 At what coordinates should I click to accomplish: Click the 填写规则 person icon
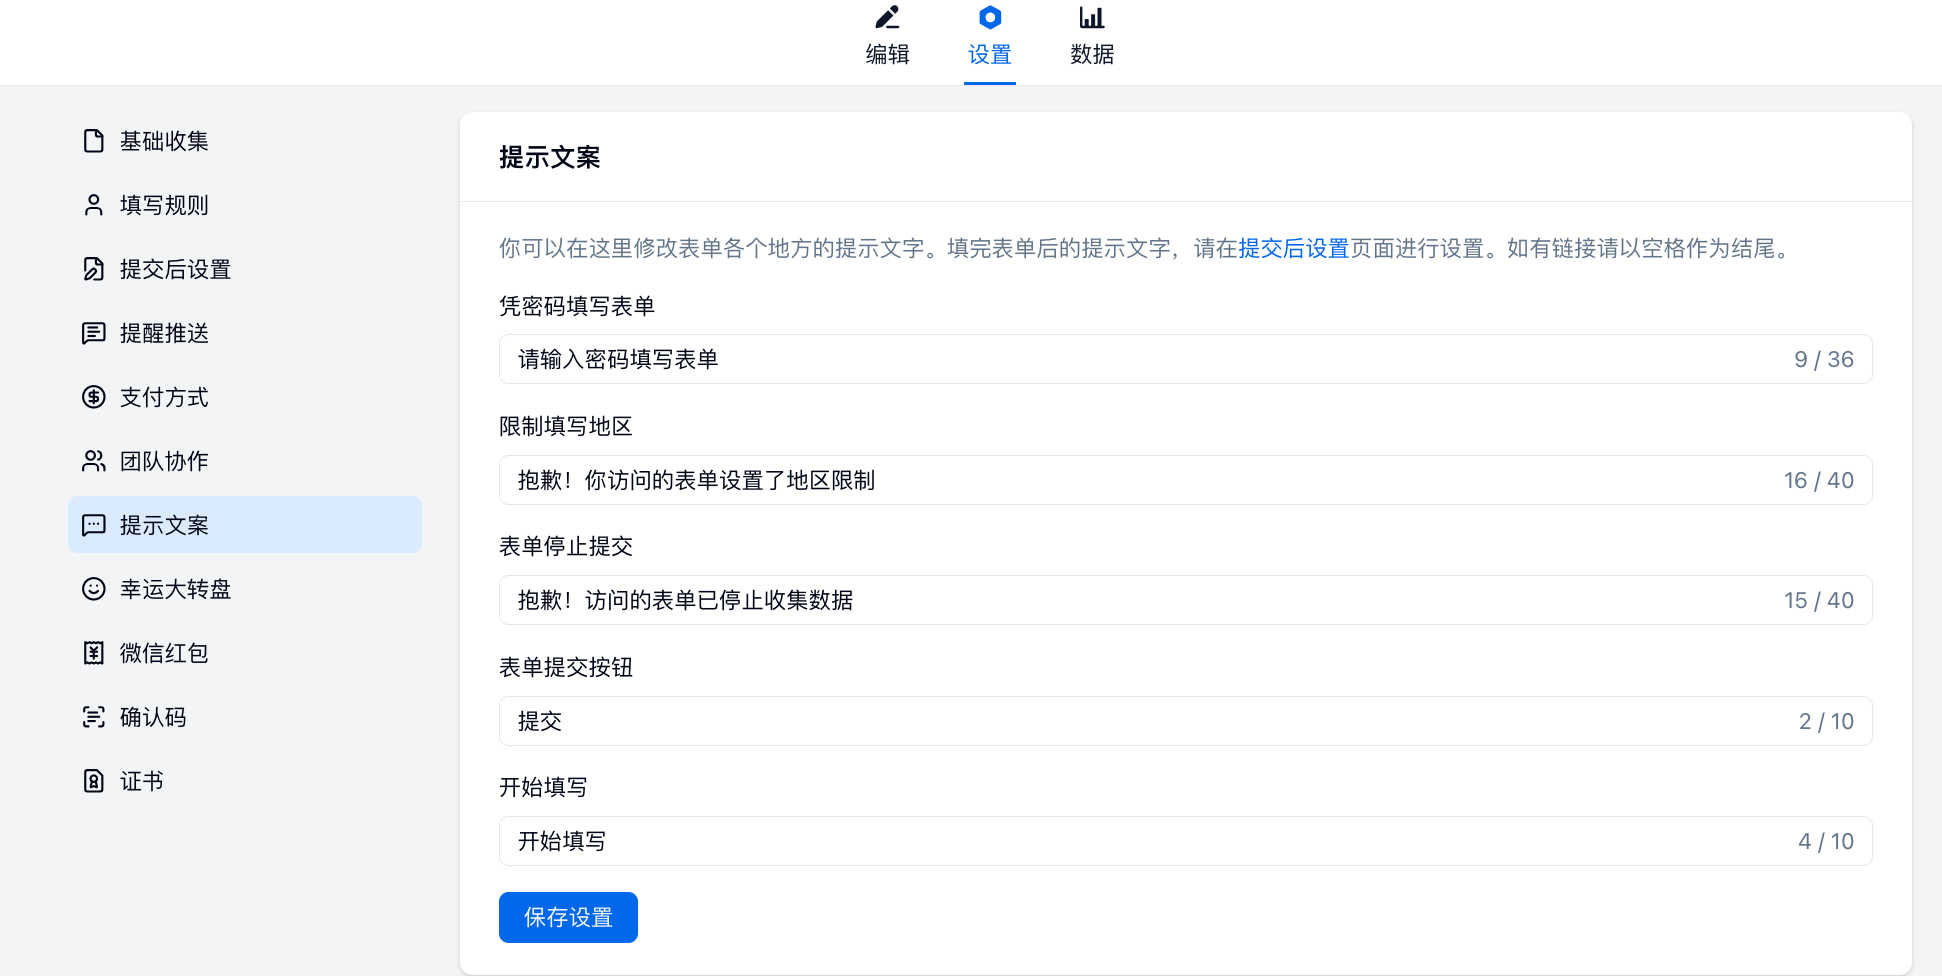pos(93,205)
